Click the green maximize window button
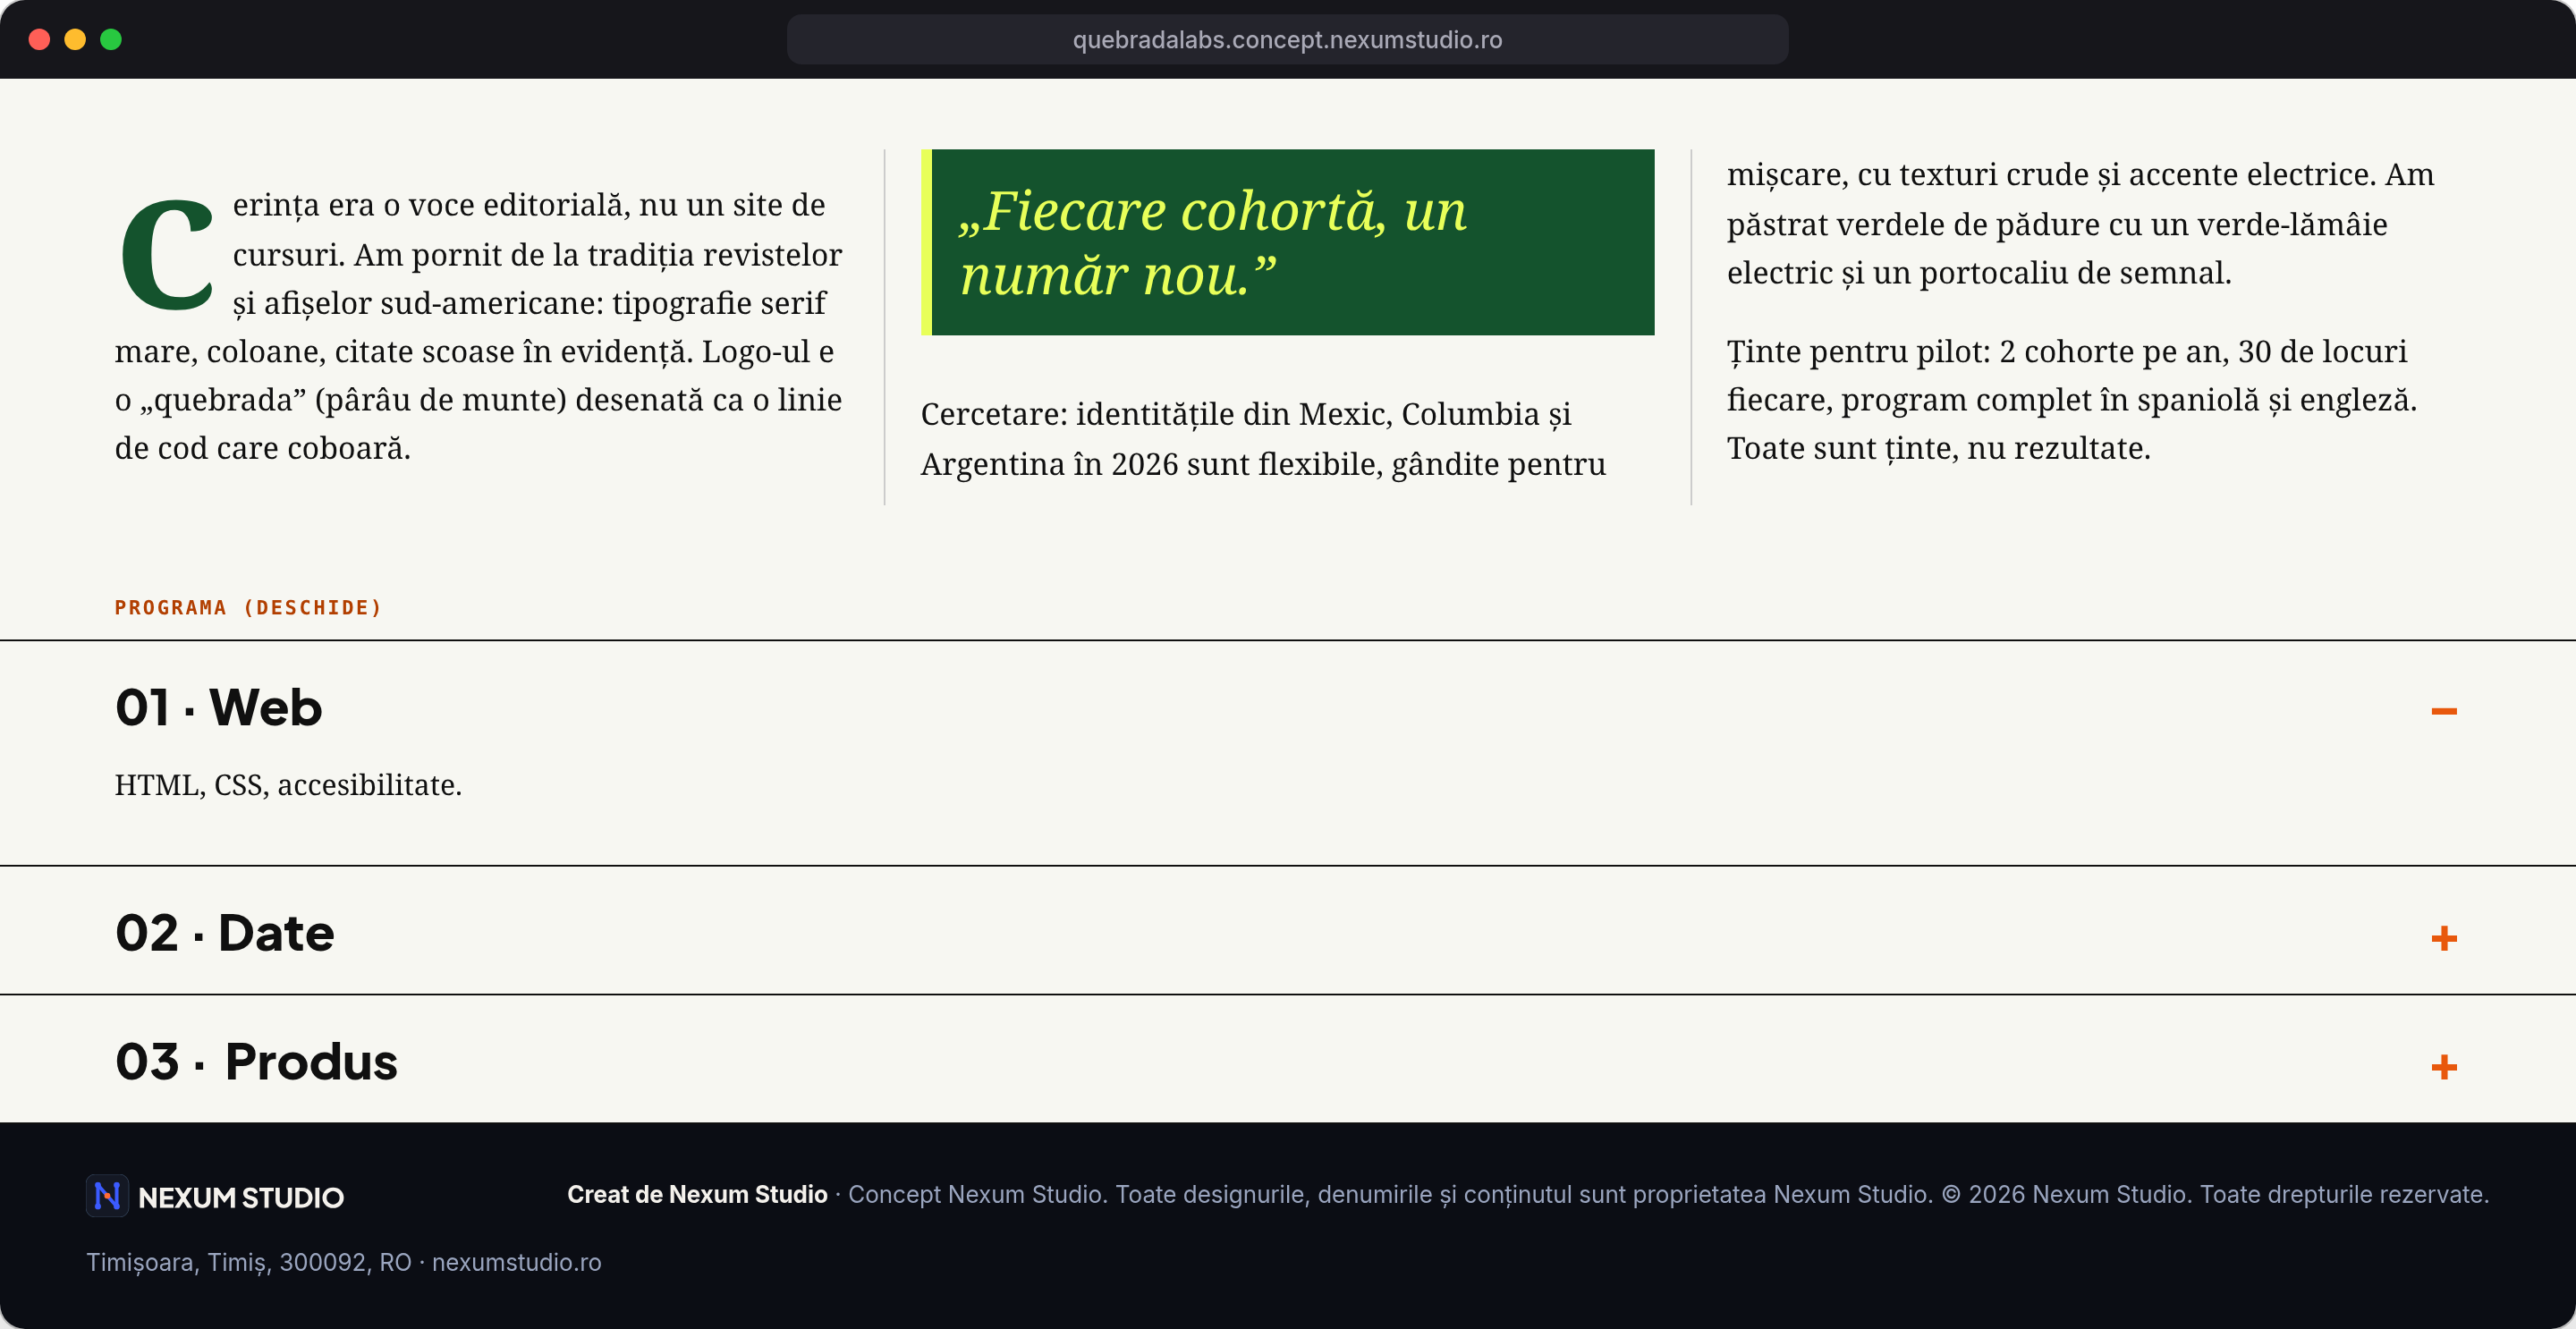Image resolution: width=2576 pixels, height=1329 pixels. (x=111, y=40)
